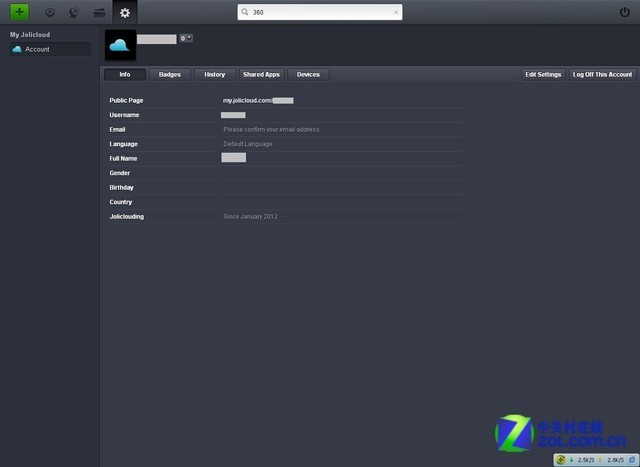Click the green plus add button
The width and height of the screenshot is (640, 467).
[x=20, y=12]
